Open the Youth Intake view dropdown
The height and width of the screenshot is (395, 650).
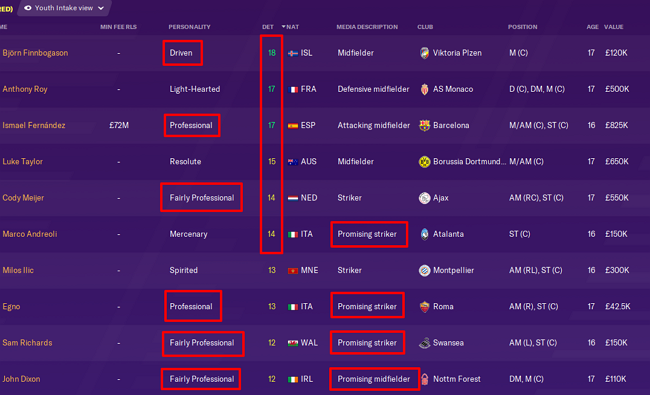[x=64, y=8]
